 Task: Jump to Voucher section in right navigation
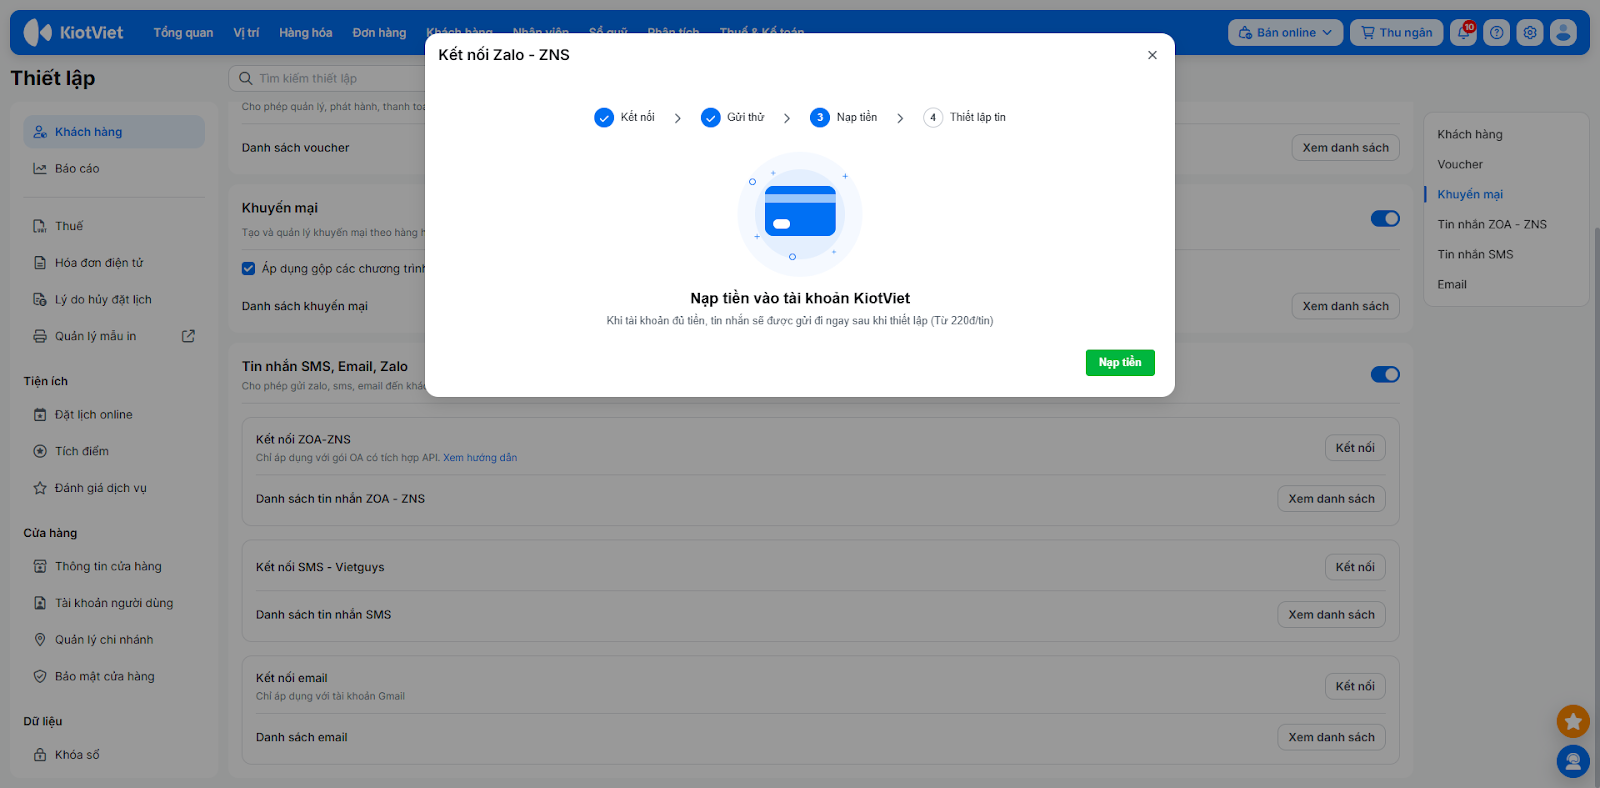coord(1460,165)
